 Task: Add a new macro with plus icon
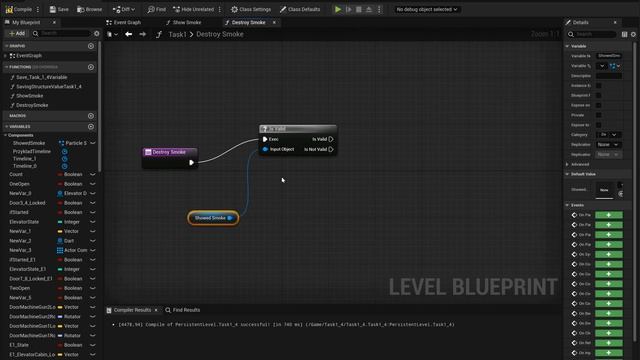coord(91,116)
